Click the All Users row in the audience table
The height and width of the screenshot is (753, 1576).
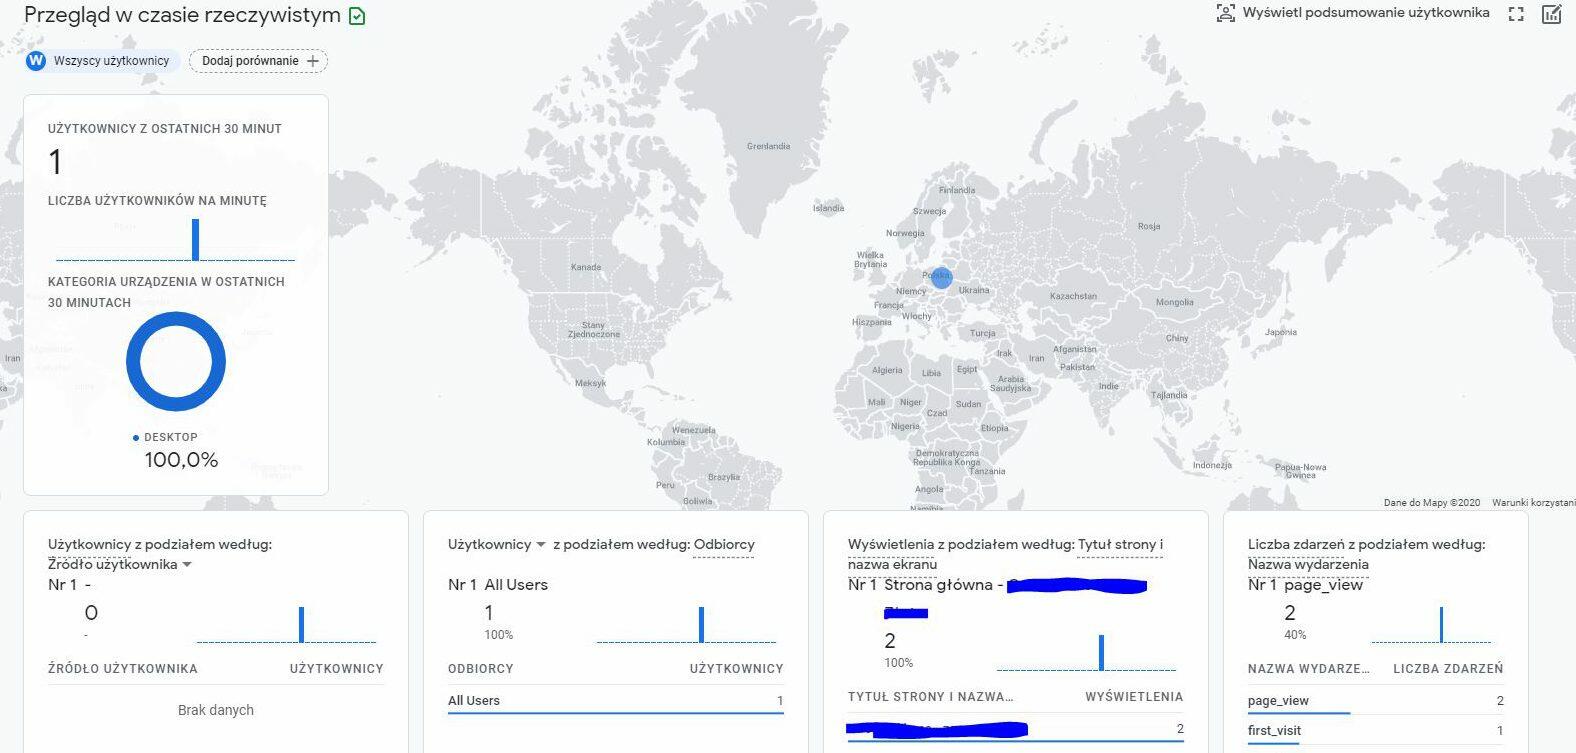tap(474, 701)
